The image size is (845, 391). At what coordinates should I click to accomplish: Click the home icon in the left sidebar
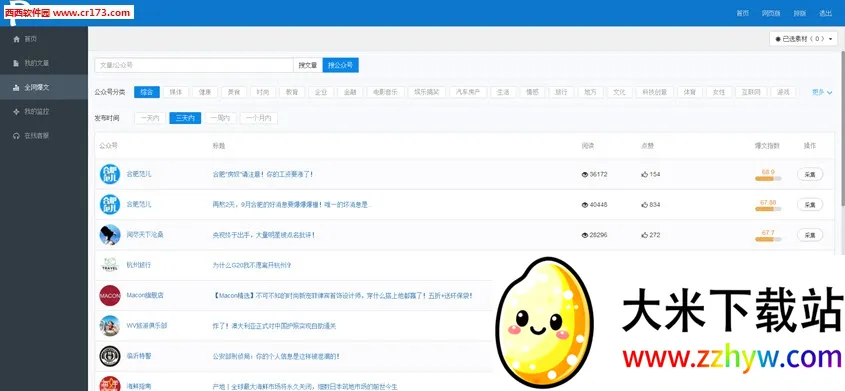pos(16,39)
